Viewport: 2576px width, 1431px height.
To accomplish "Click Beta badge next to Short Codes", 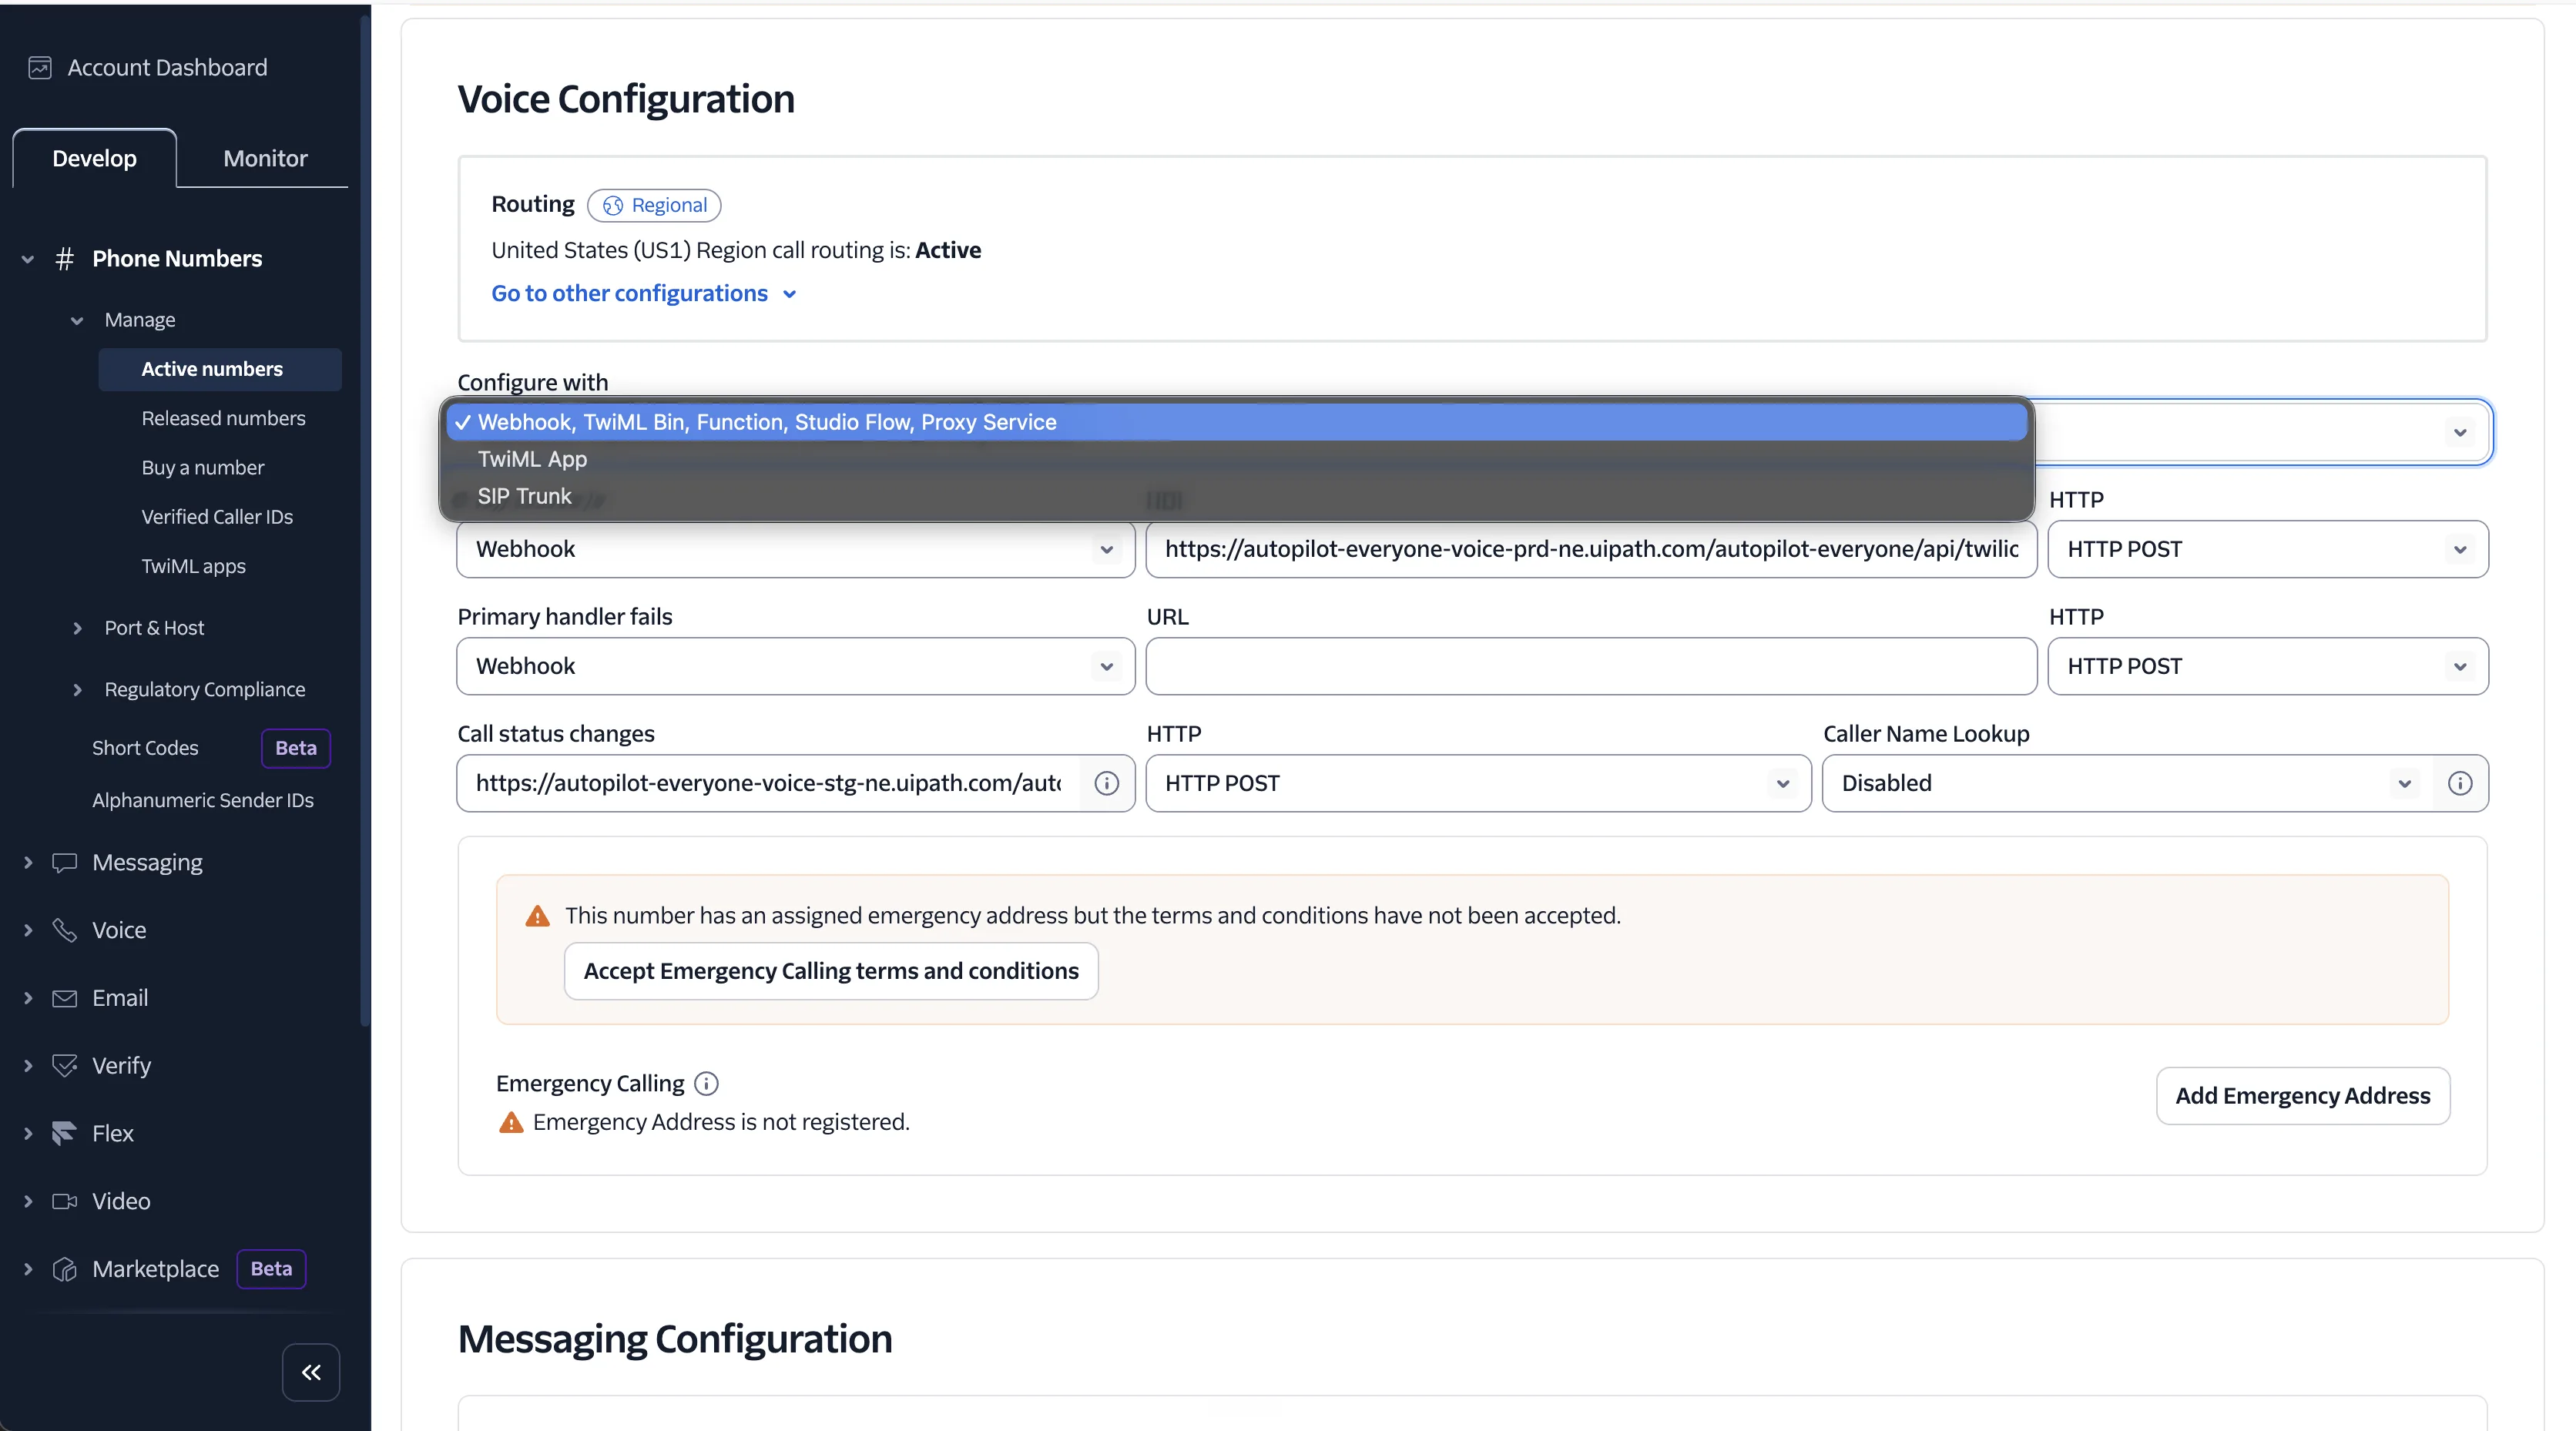I will [296, 748].
